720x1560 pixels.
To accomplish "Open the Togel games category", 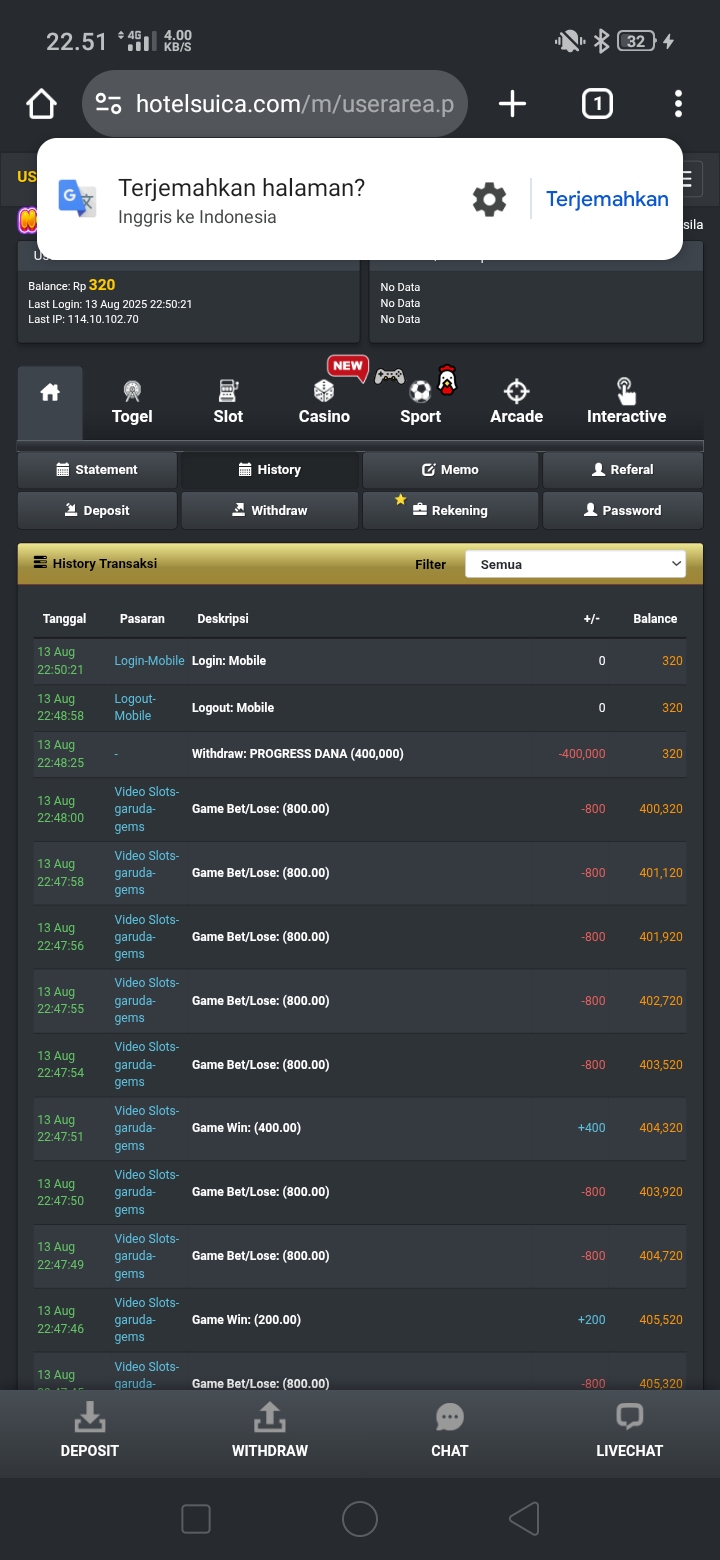I will (132, 402).
